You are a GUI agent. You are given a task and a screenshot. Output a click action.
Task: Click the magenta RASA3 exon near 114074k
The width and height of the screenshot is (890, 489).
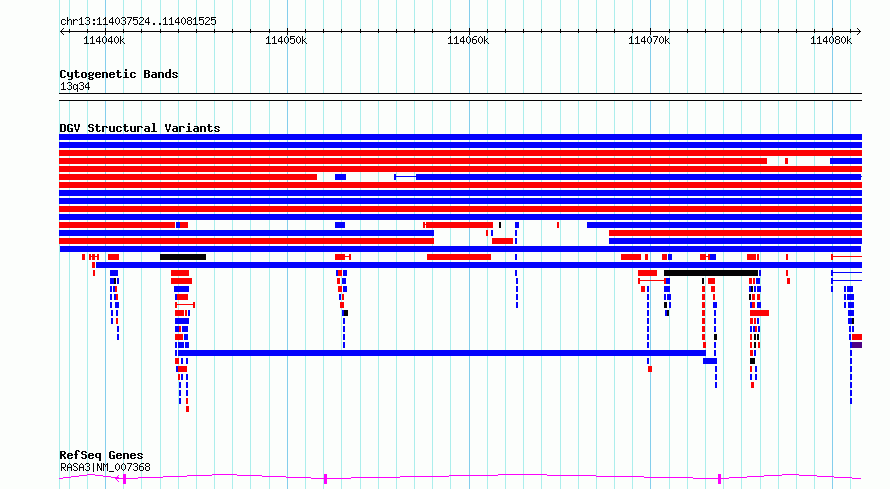(719, 479)
